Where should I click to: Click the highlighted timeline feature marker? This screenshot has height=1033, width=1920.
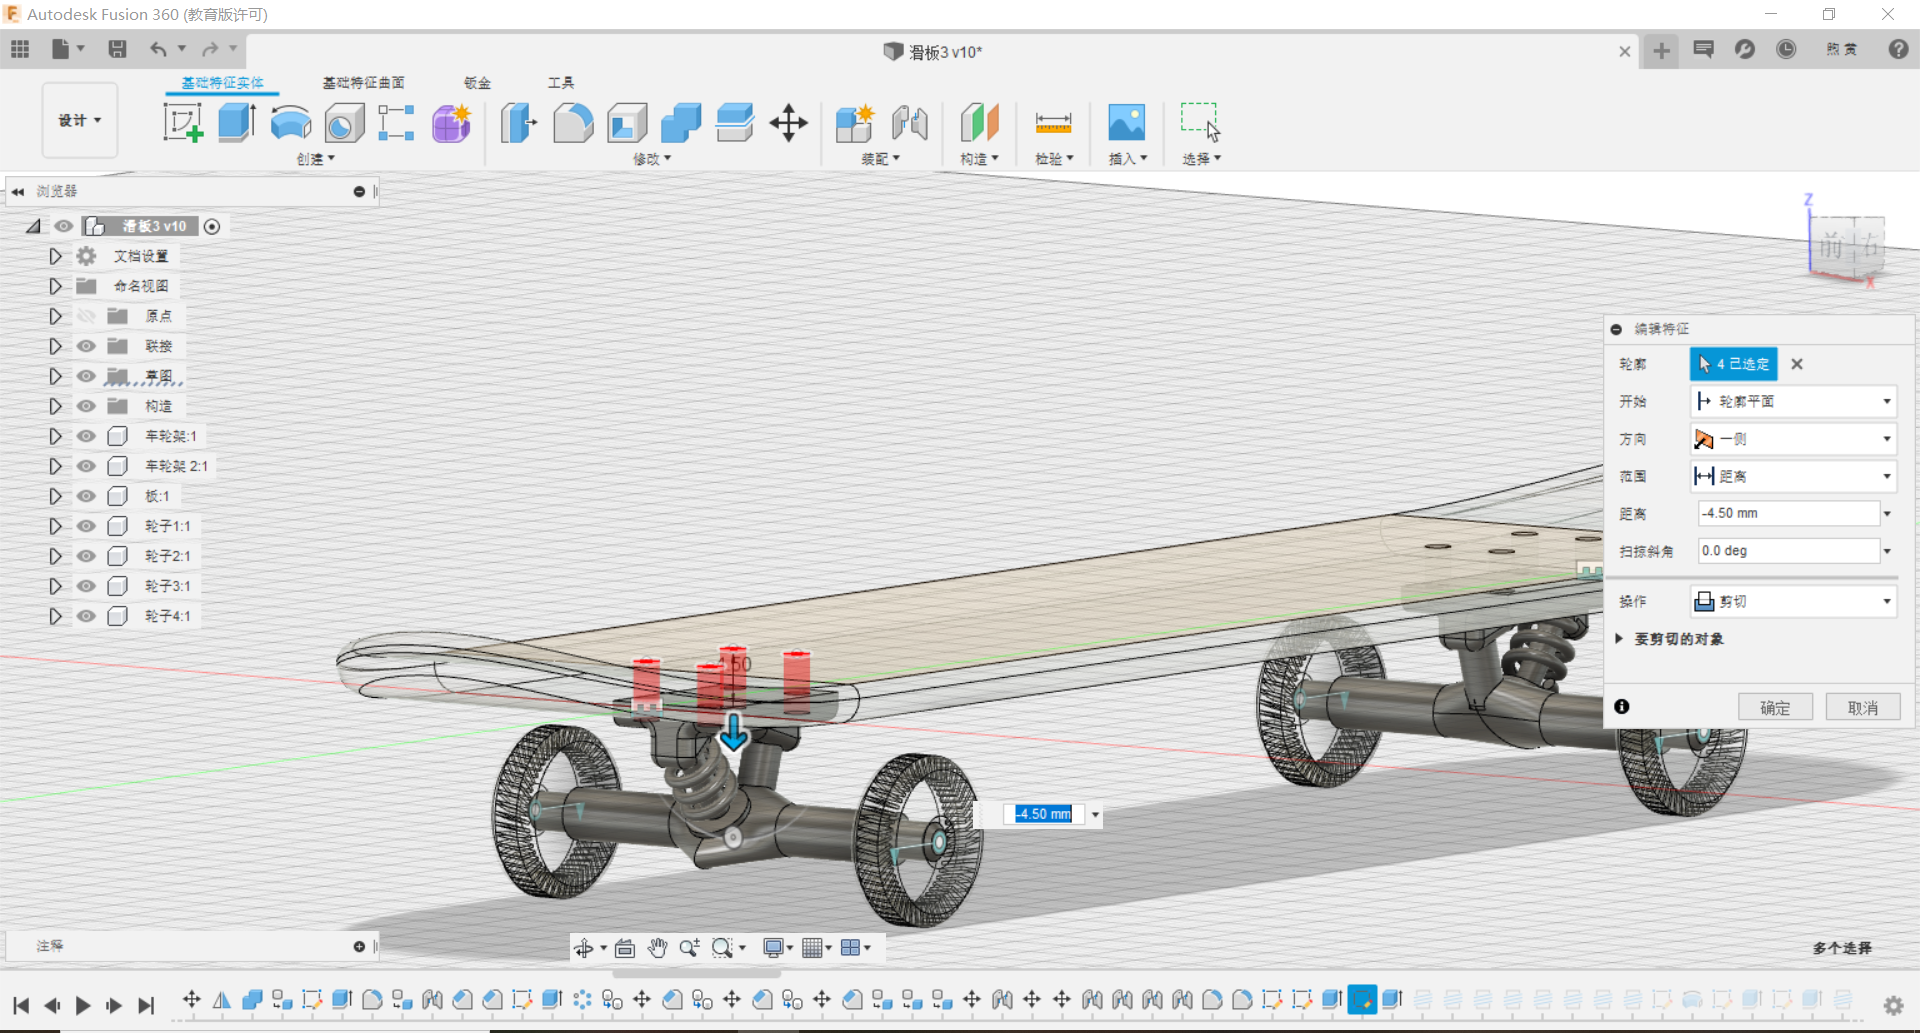[x=1362, y=999]
